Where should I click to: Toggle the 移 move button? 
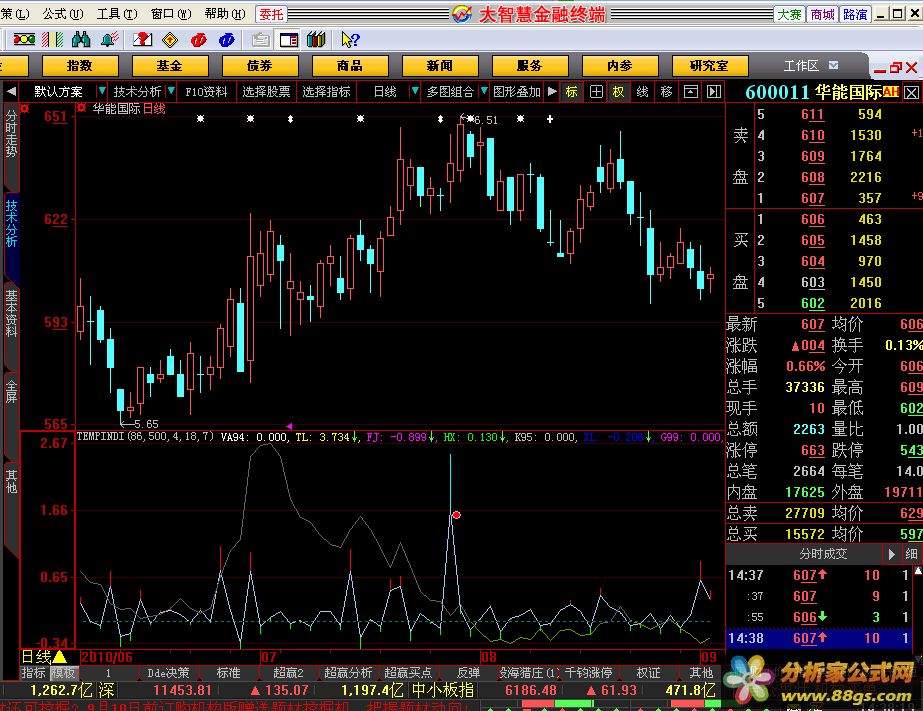[x=666, y=92]
